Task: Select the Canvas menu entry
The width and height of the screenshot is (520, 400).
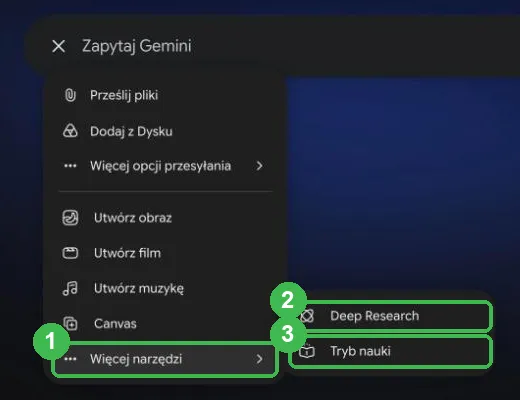Action: pyautogui.click(x=165, y=324)
